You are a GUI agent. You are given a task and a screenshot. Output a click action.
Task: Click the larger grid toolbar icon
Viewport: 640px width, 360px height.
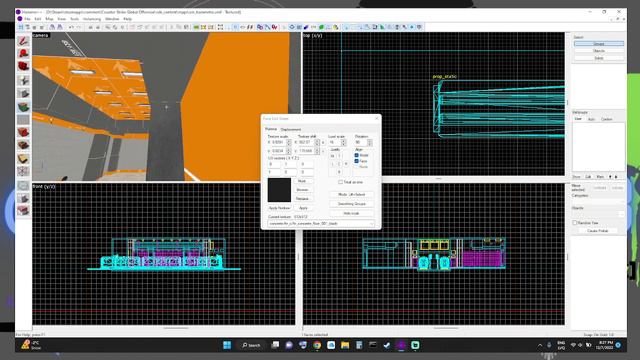(x=41, y=27)
